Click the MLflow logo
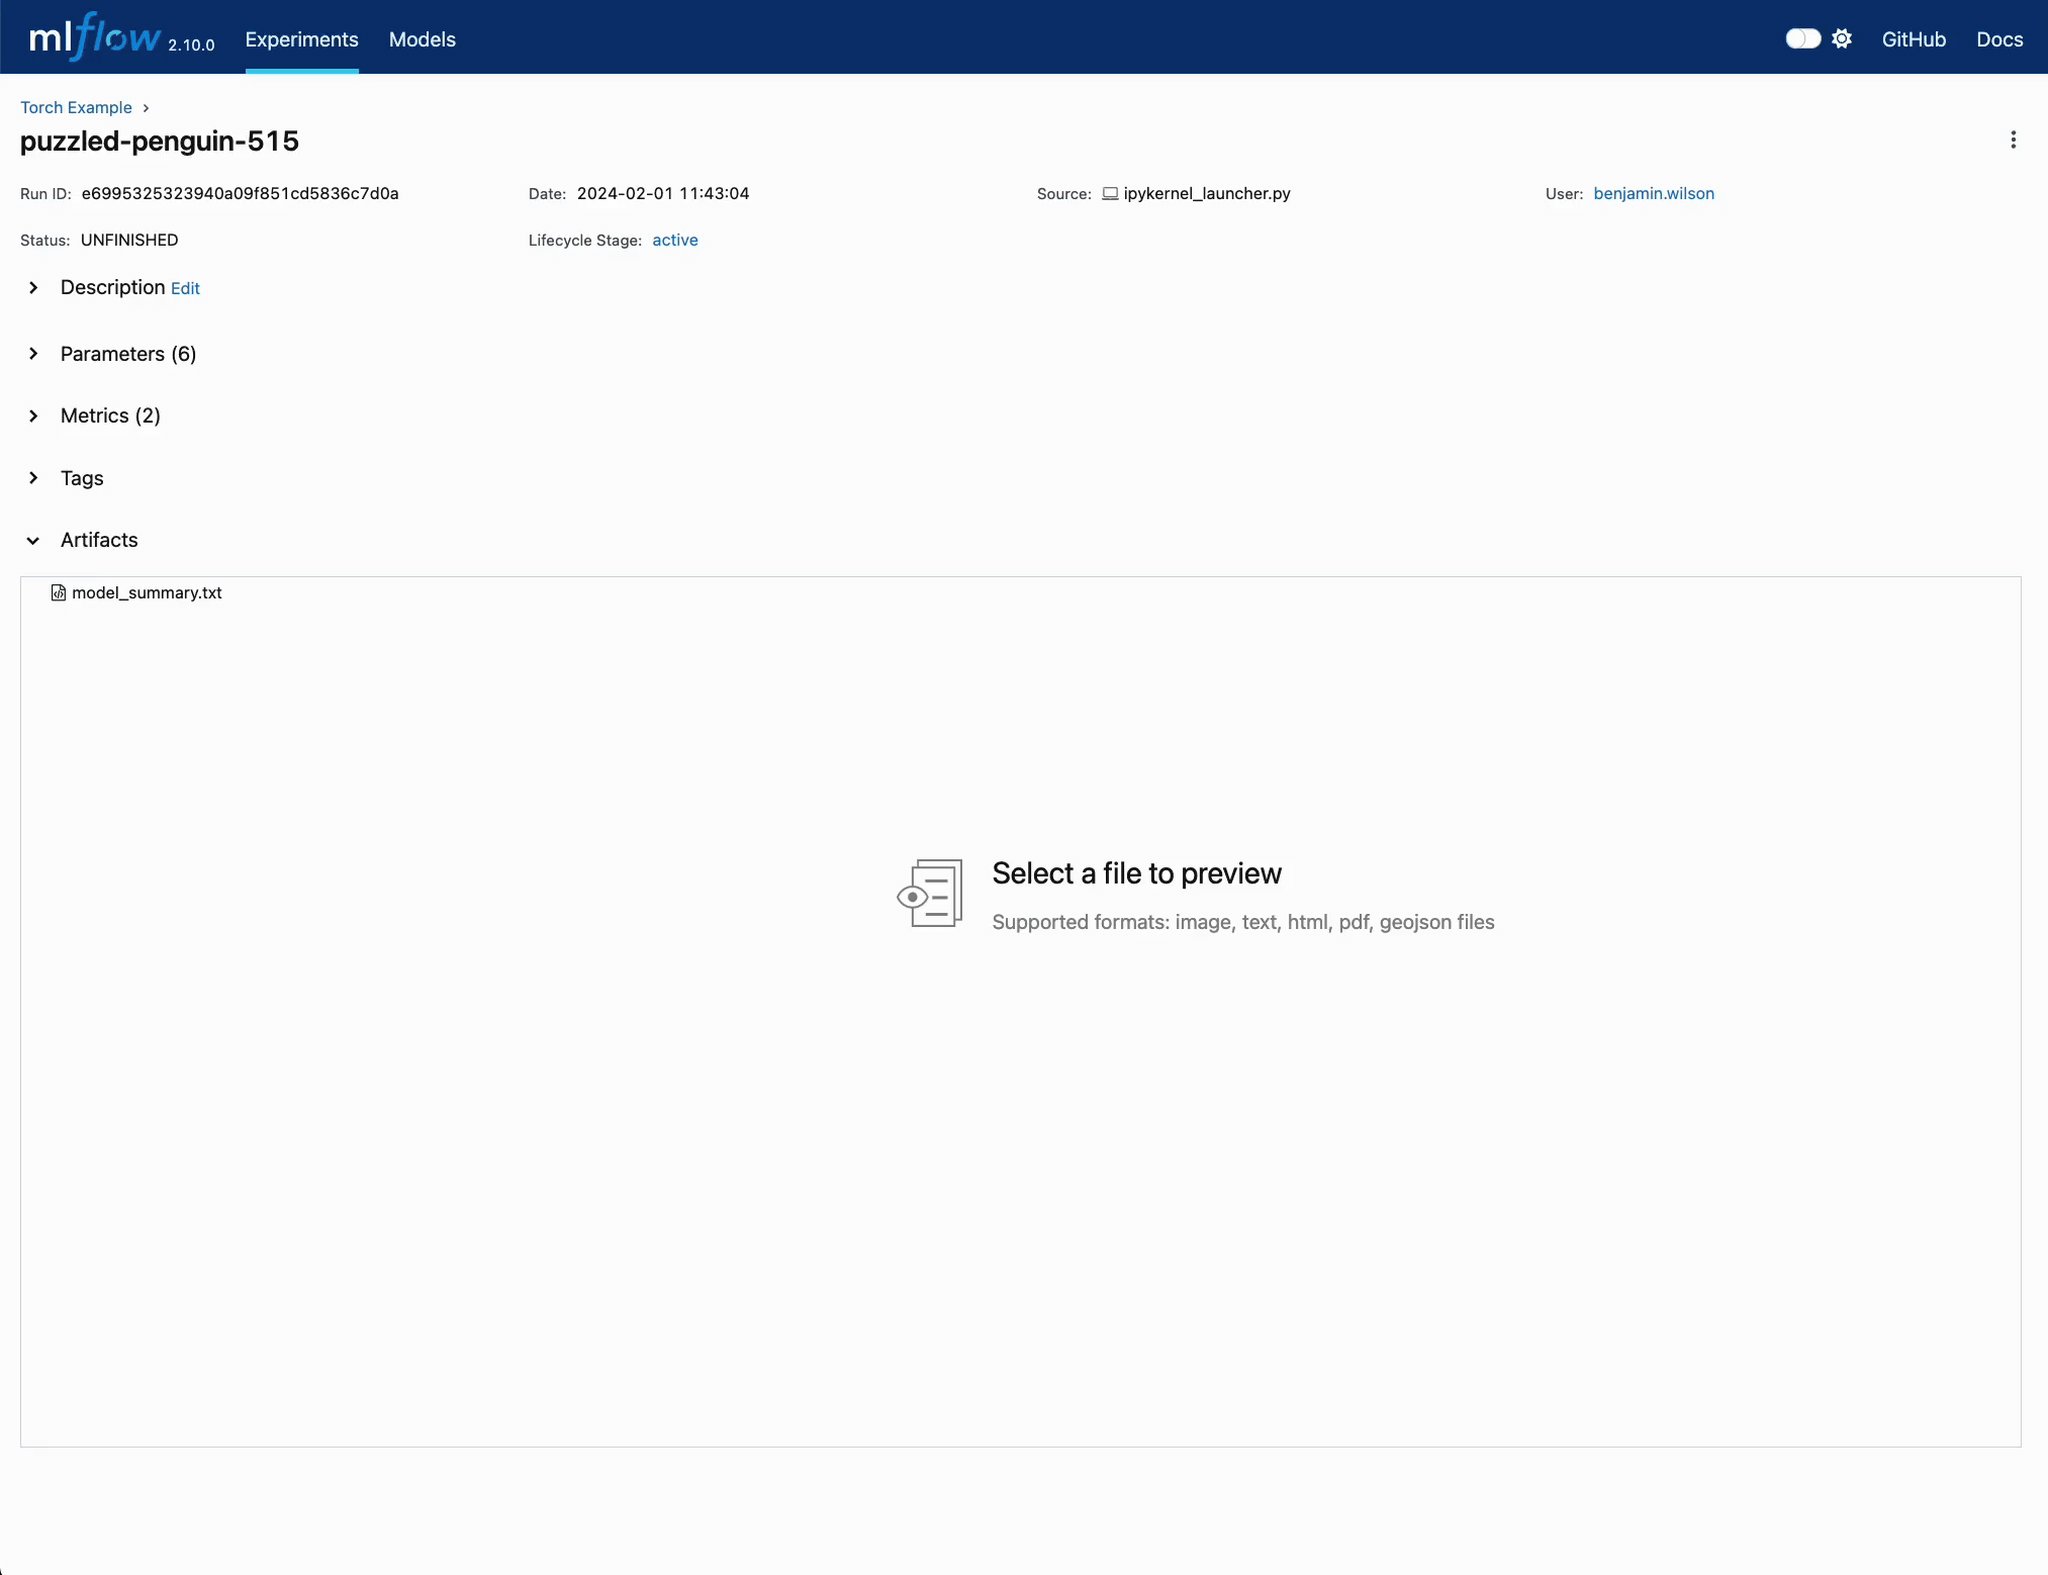This screenshot has height=1575, width=2048. coord(95,38)
